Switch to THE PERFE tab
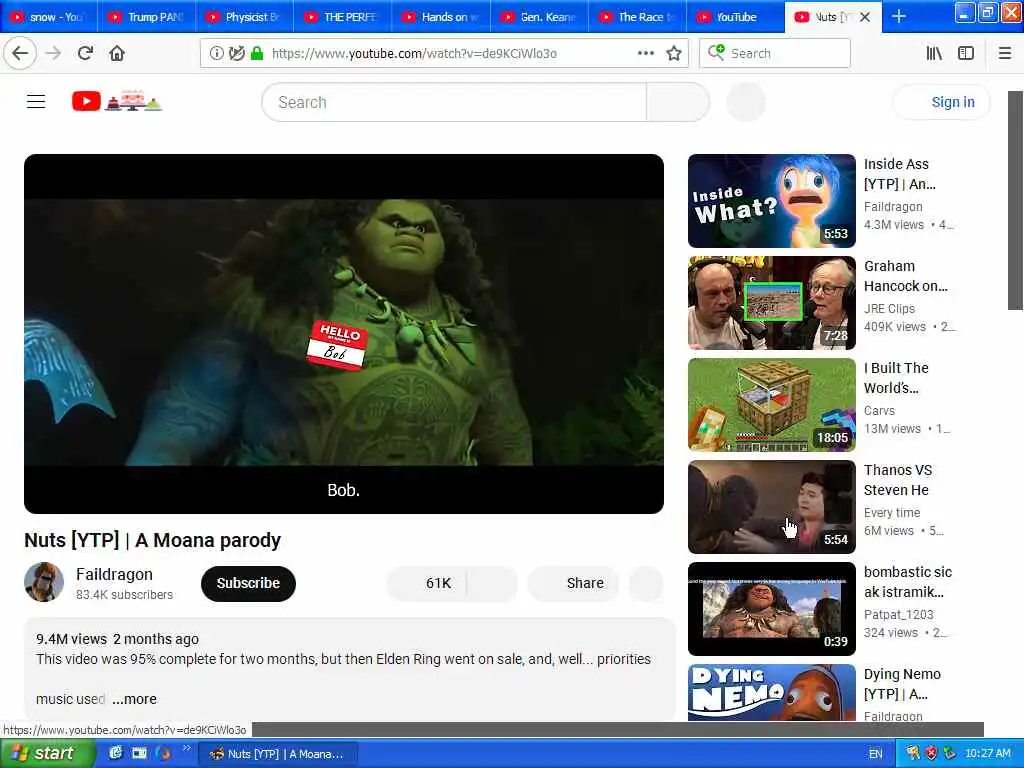 point(343,17)
